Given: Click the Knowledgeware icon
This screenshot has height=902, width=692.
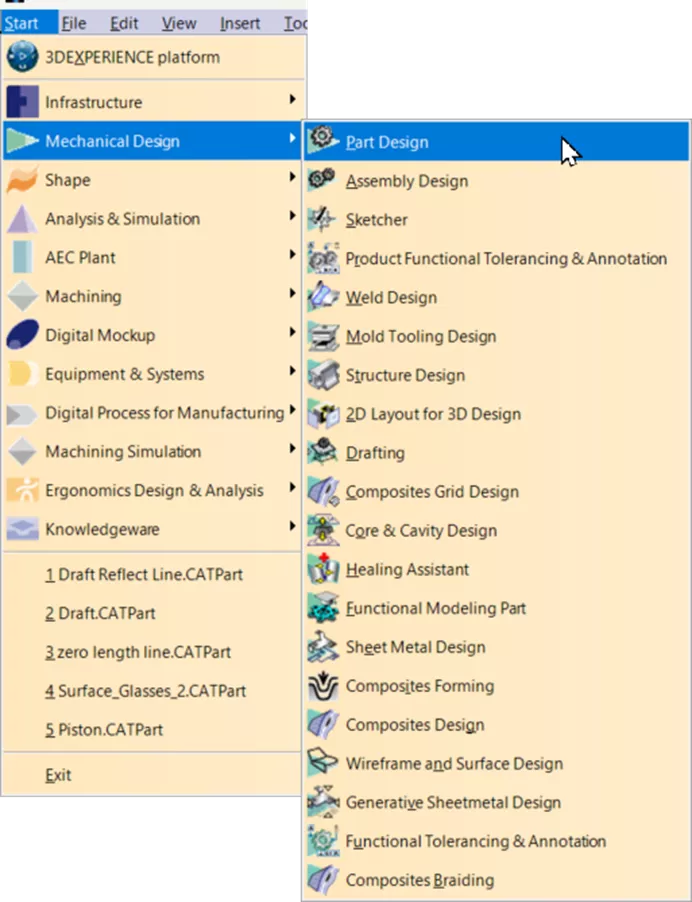Looking at the screenshot, I should (x=22, y=529).
